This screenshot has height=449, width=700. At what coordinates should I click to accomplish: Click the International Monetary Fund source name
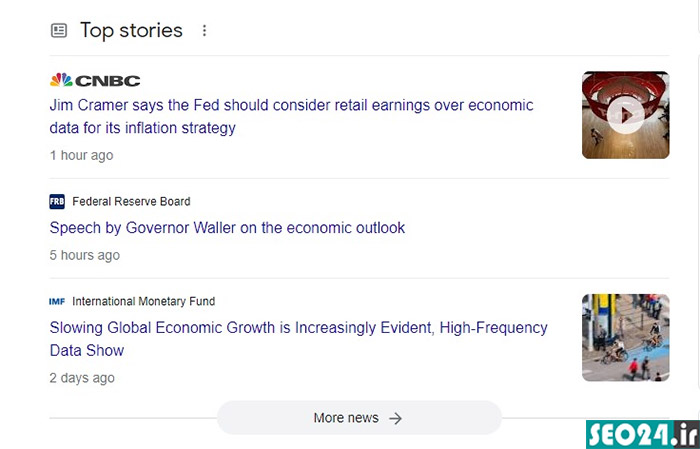tap(144, 302)
